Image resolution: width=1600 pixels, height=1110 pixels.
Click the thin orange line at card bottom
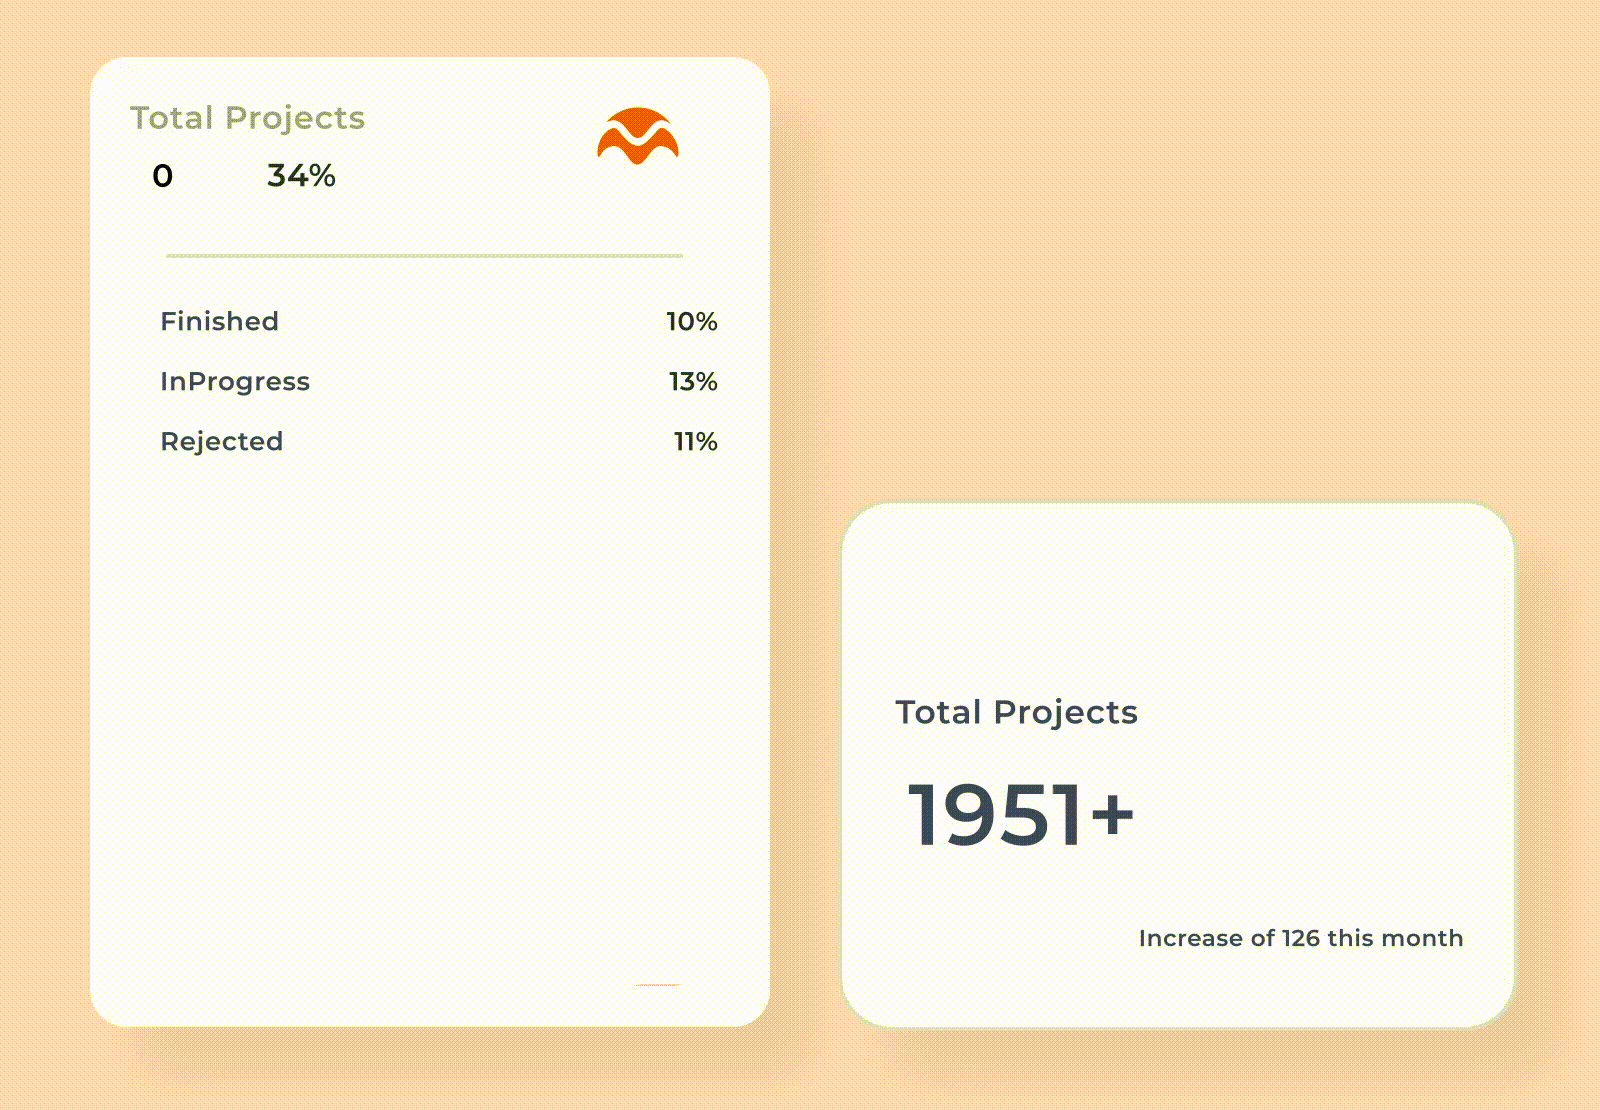[657, 985]
